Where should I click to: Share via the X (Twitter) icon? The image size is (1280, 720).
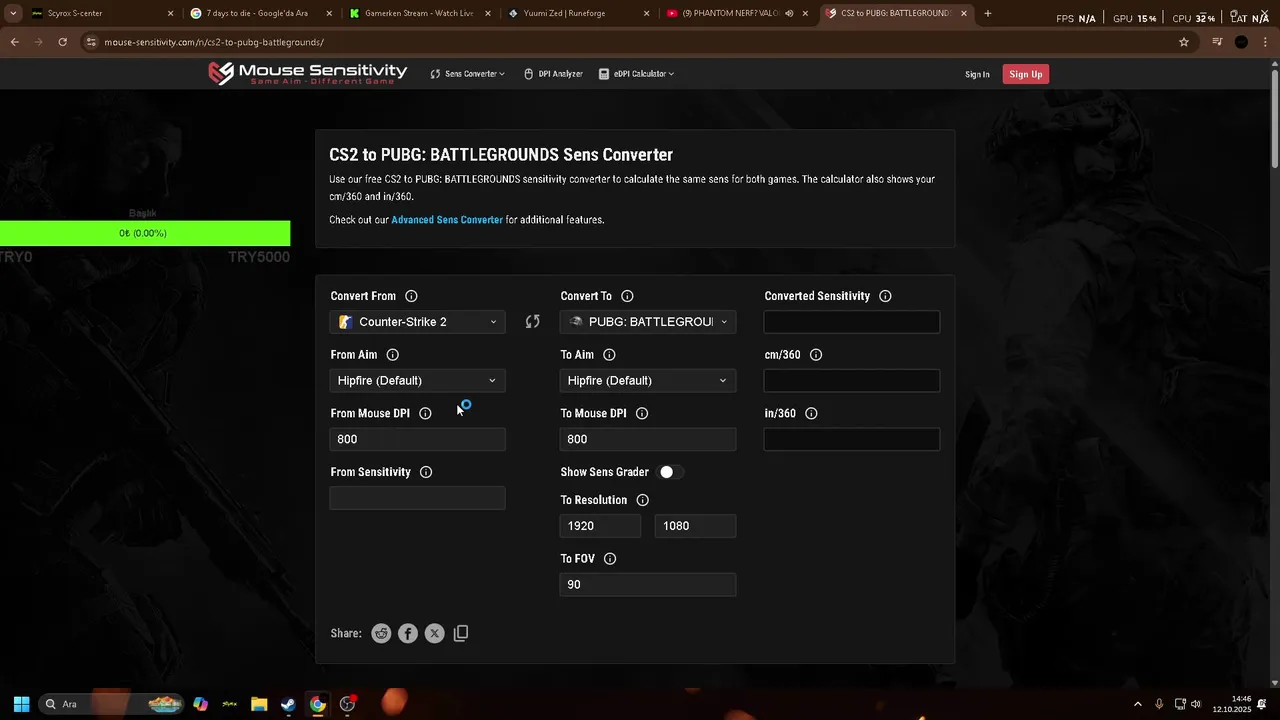tap(434, 633)
